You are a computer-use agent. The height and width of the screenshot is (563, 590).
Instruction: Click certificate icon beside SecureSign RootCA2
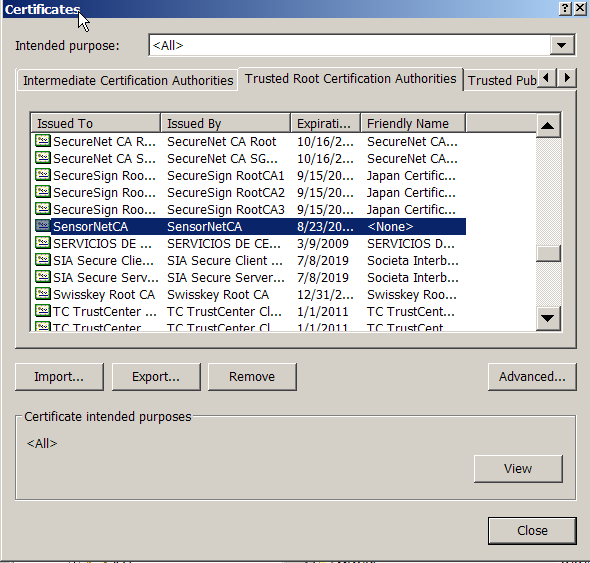43,192
